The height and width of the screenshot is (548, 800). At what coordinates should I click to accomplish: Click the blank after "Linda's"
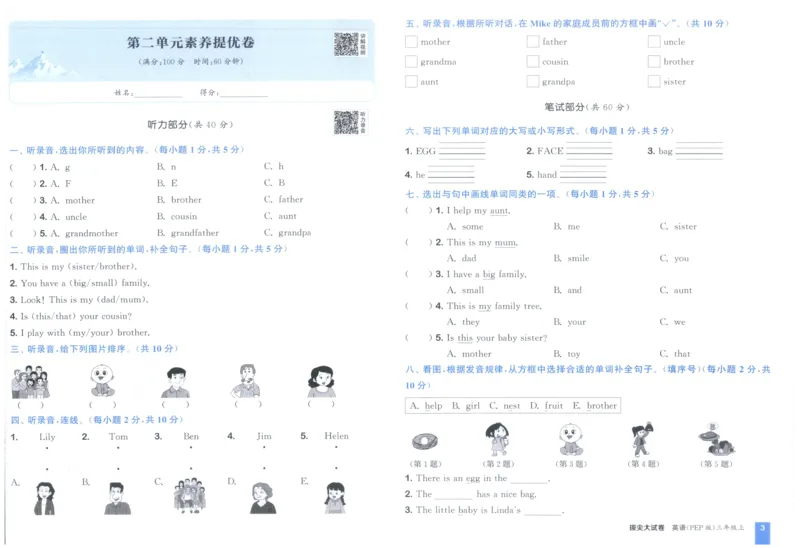tap(543, 511)
